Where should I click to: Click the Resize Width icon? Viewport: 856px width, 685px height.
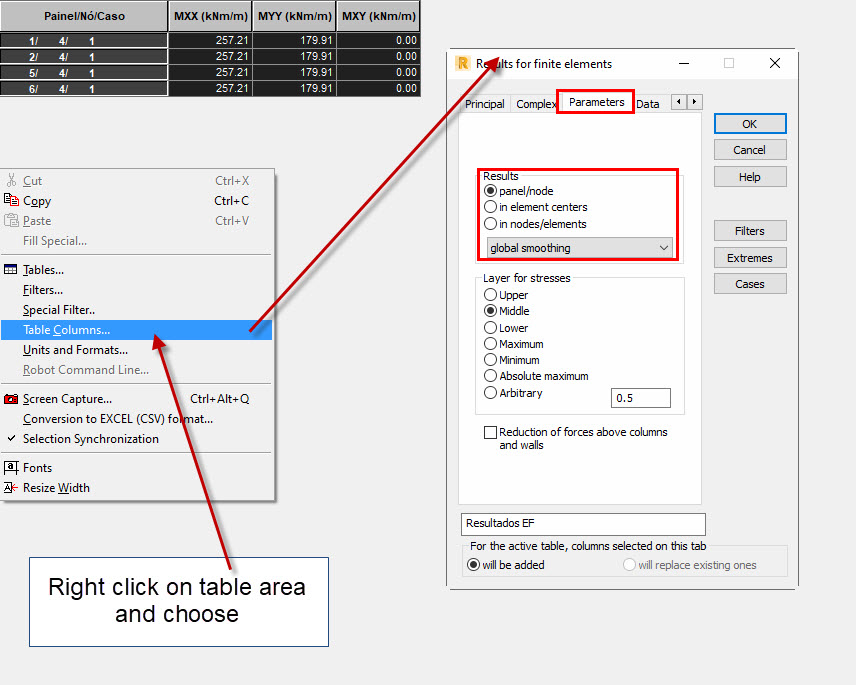[11, 487]
